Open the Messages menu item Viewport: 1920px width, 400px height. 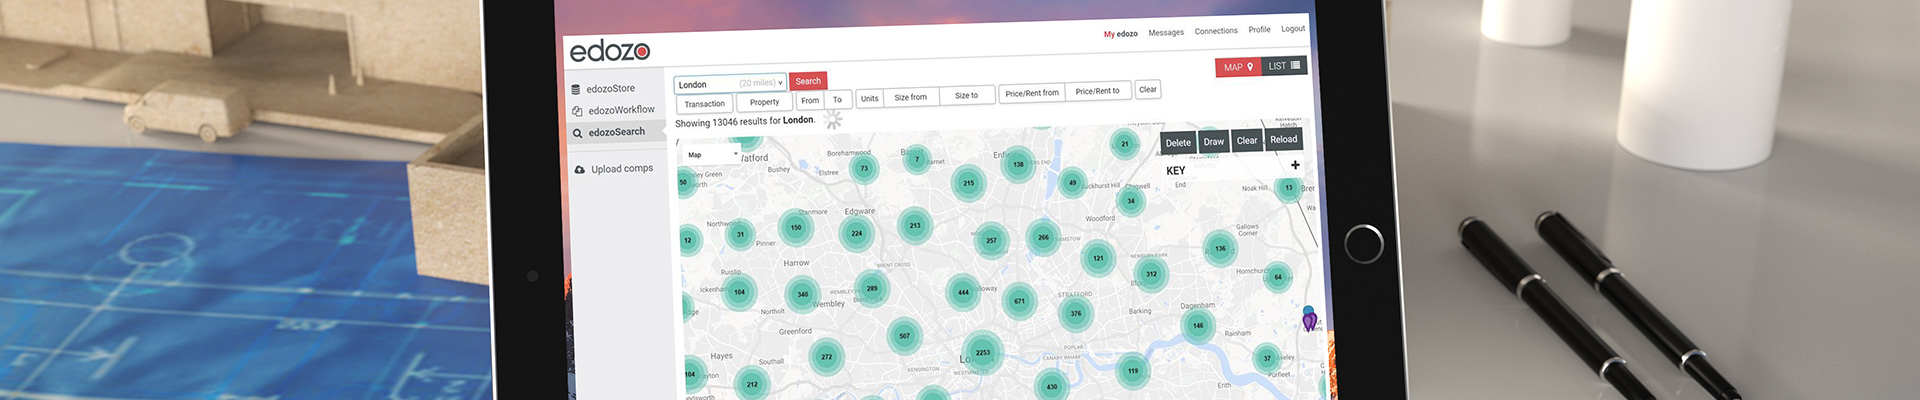coord(1165,33)
